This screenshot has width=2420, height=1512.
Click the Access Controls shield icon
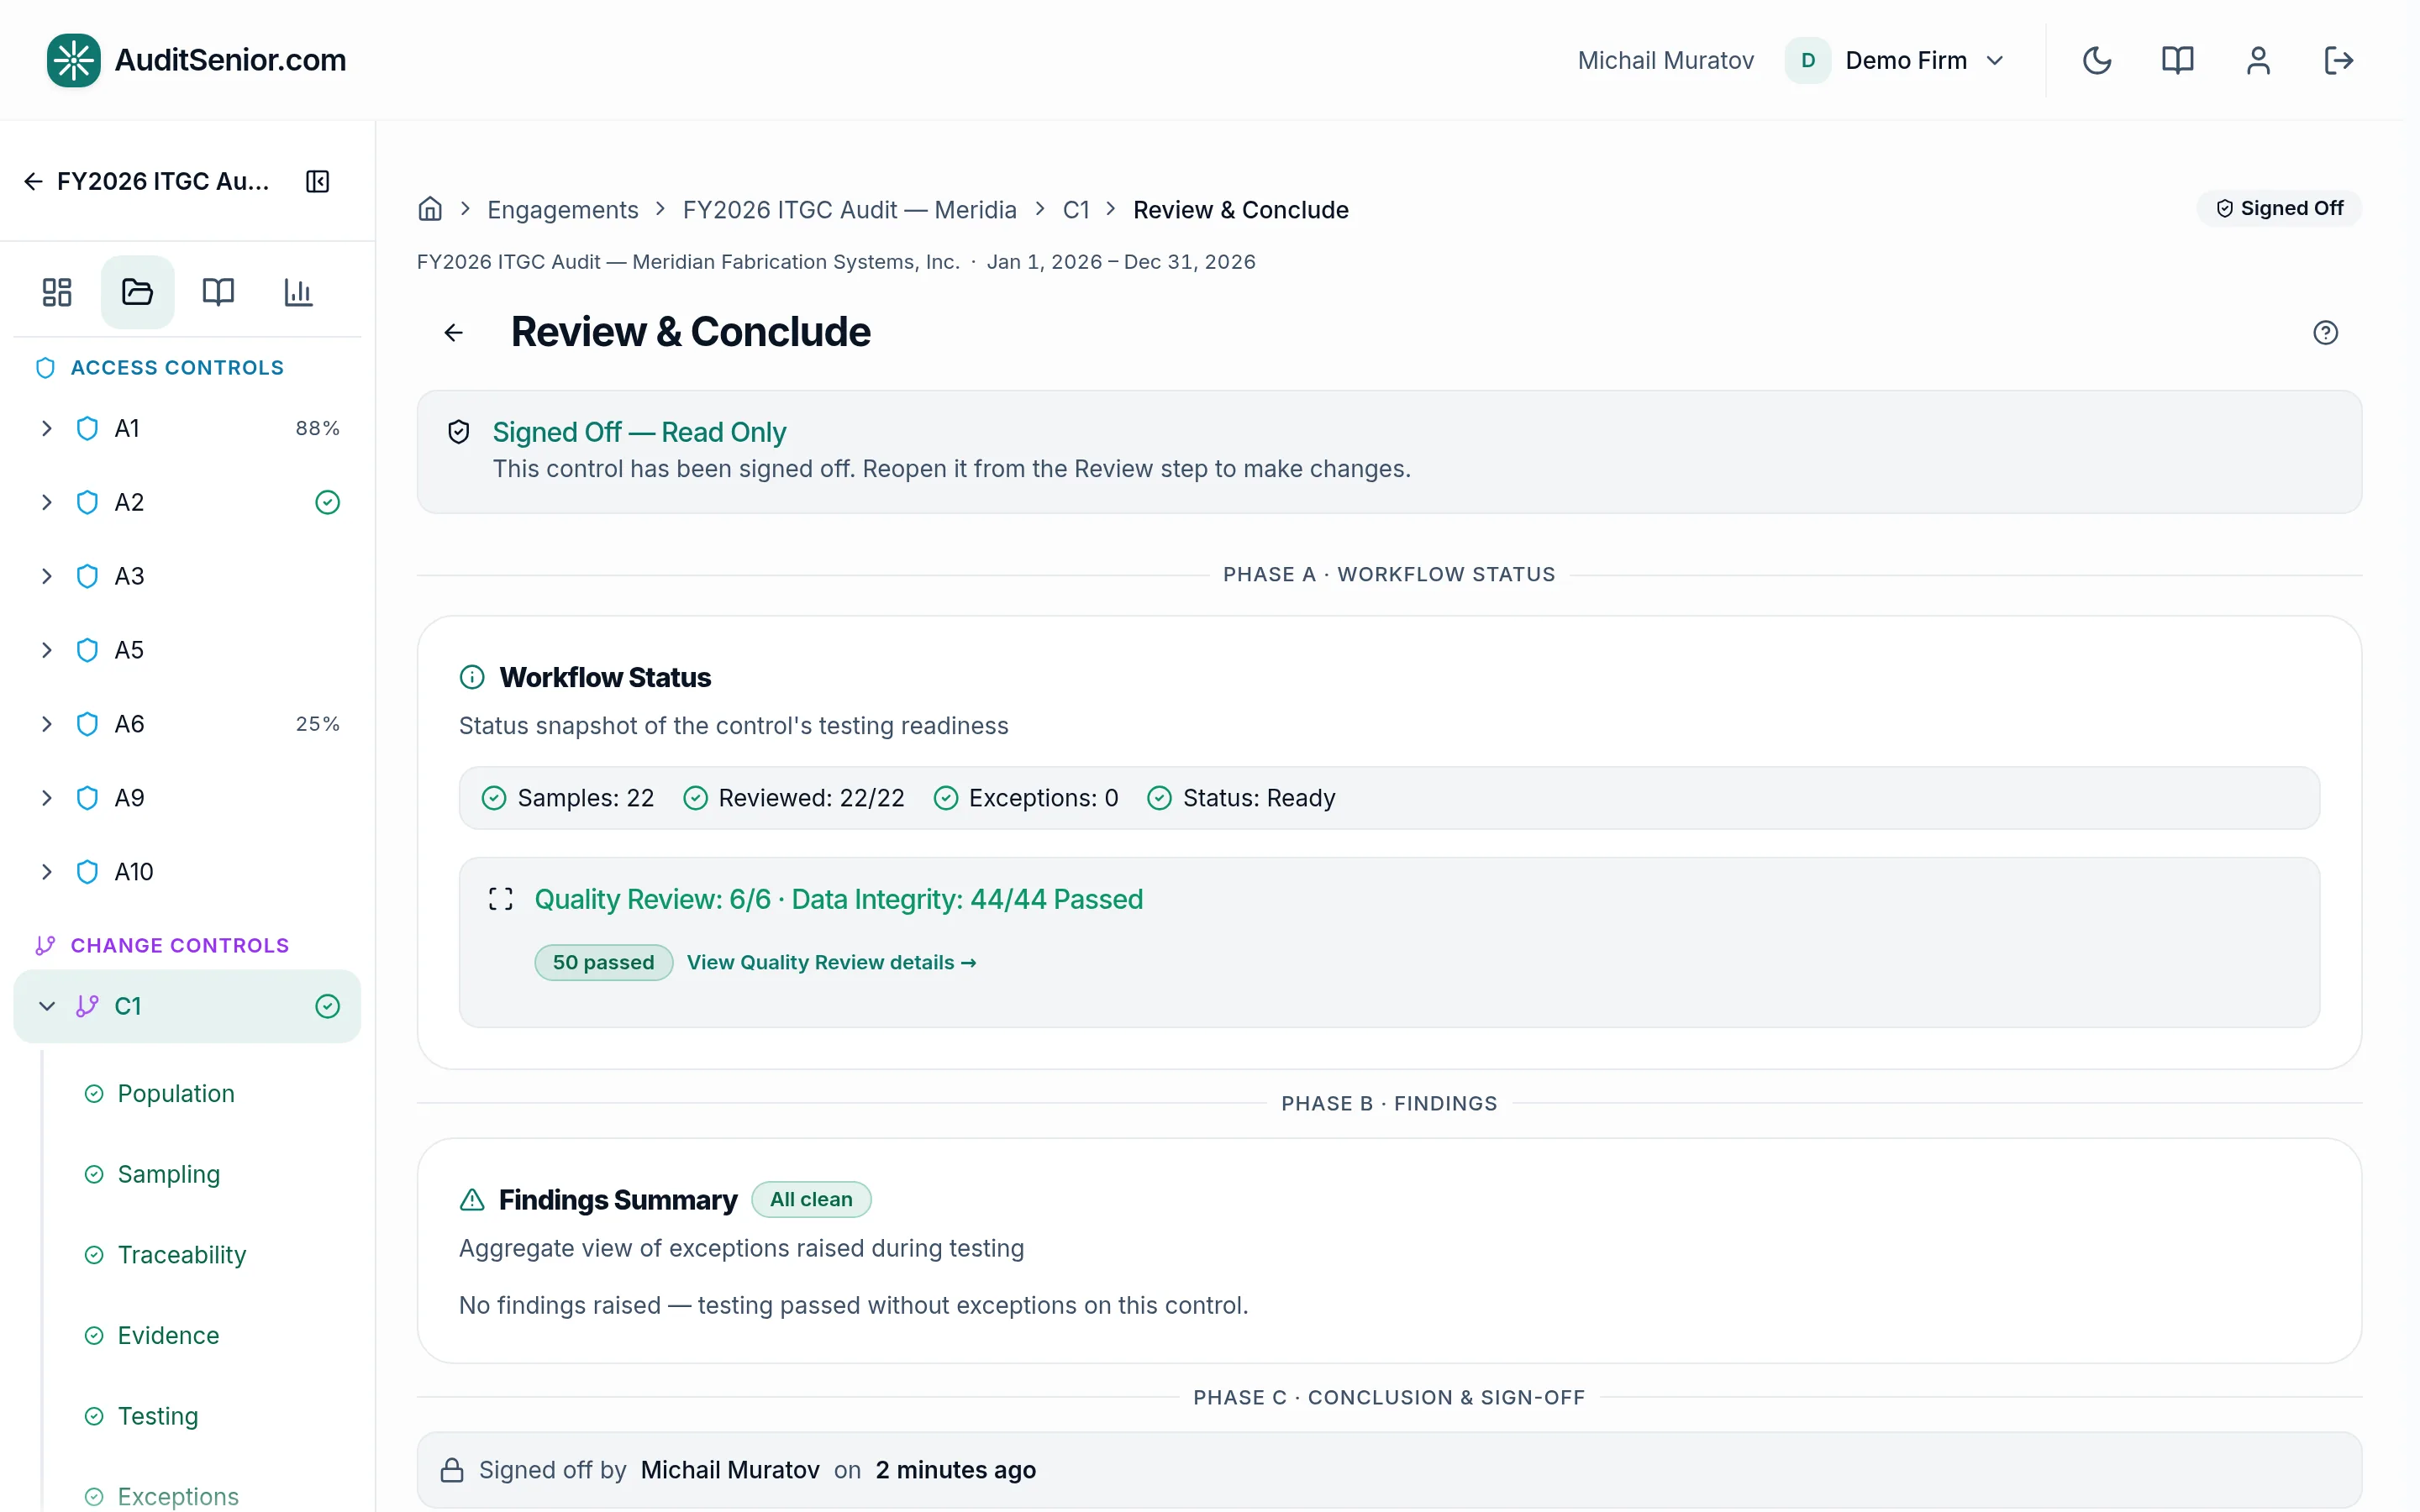[45, 368]
